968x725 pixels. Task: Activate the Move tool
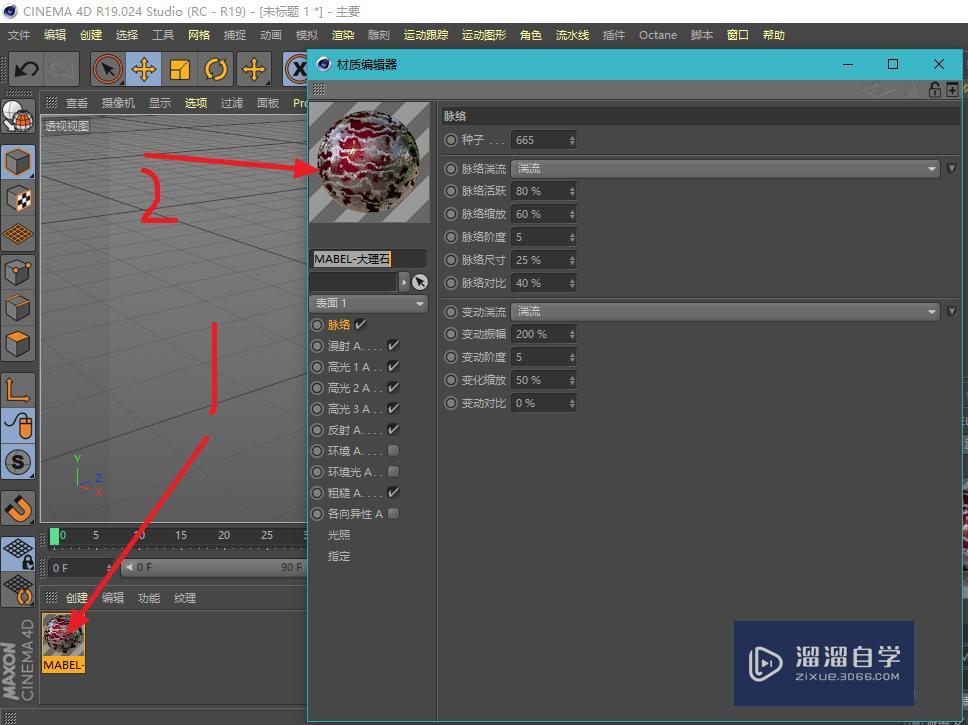[x=144, y=69]
